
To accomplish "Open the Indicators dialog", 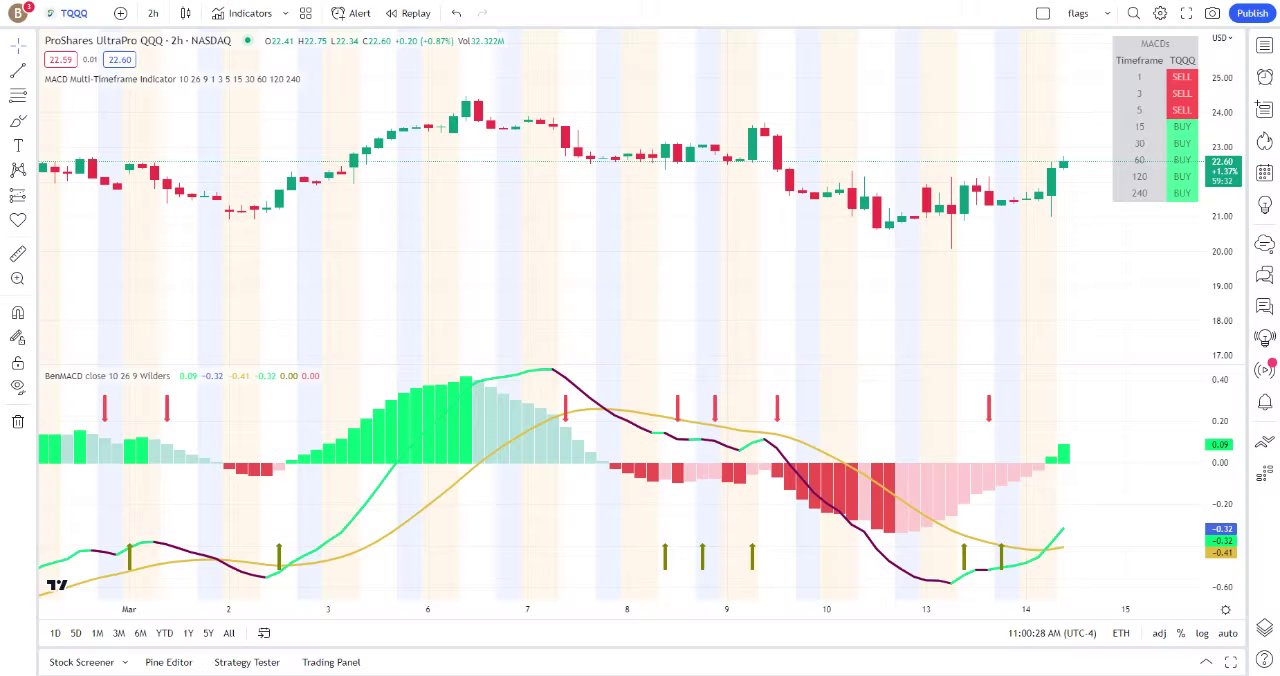I will click(241, 13).
